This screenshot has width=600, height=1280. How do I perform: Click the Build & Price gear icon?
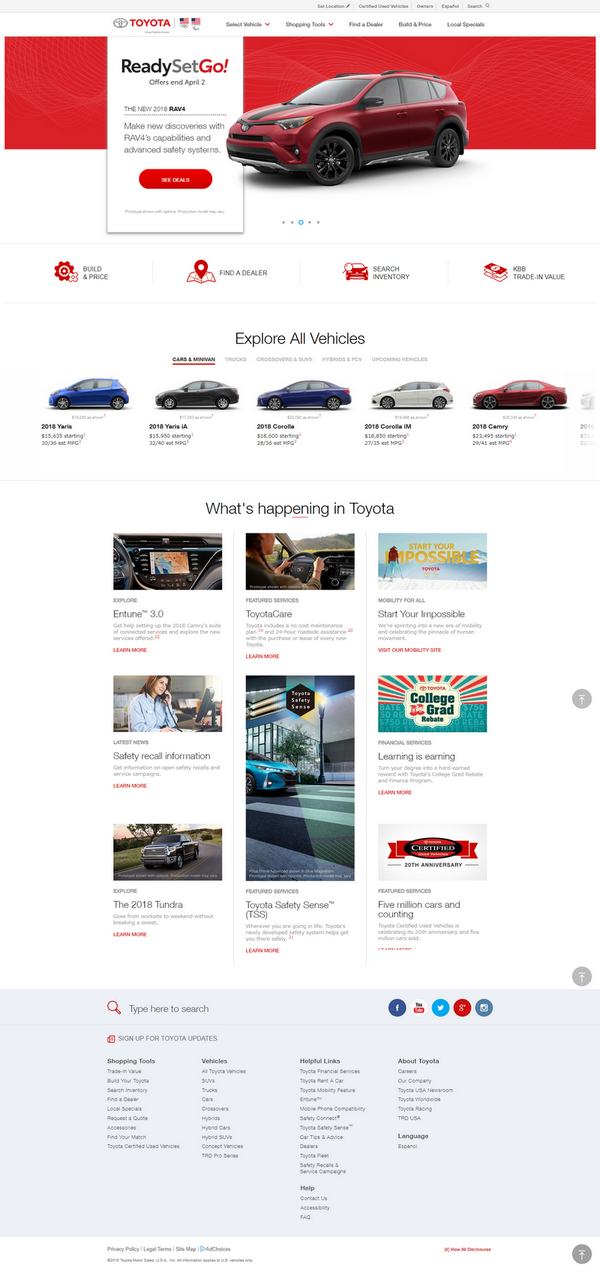click(65, 272)
